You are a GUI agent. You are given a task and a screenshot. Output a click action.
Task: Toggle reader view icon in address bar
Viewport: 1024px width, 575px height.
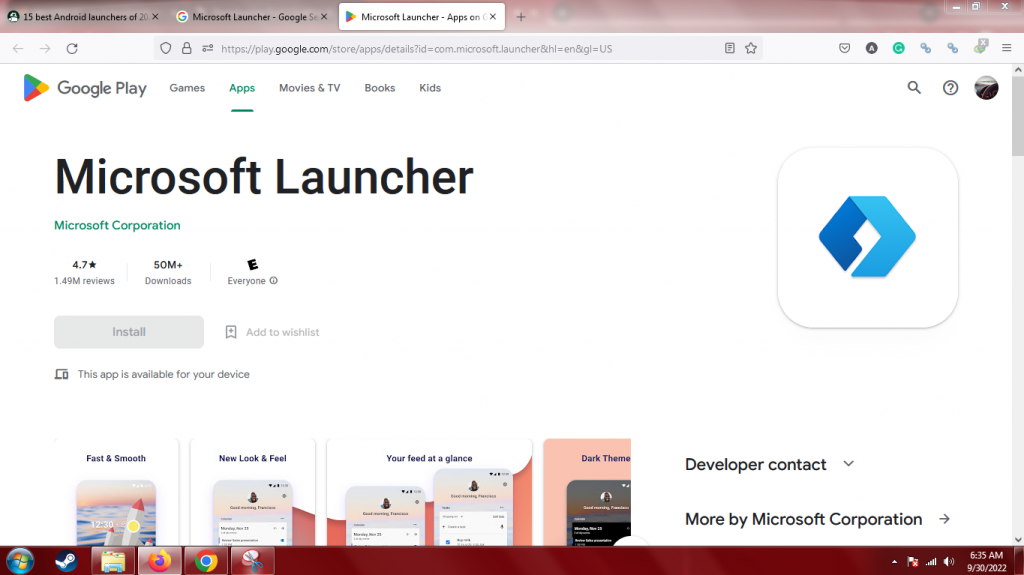729,48
